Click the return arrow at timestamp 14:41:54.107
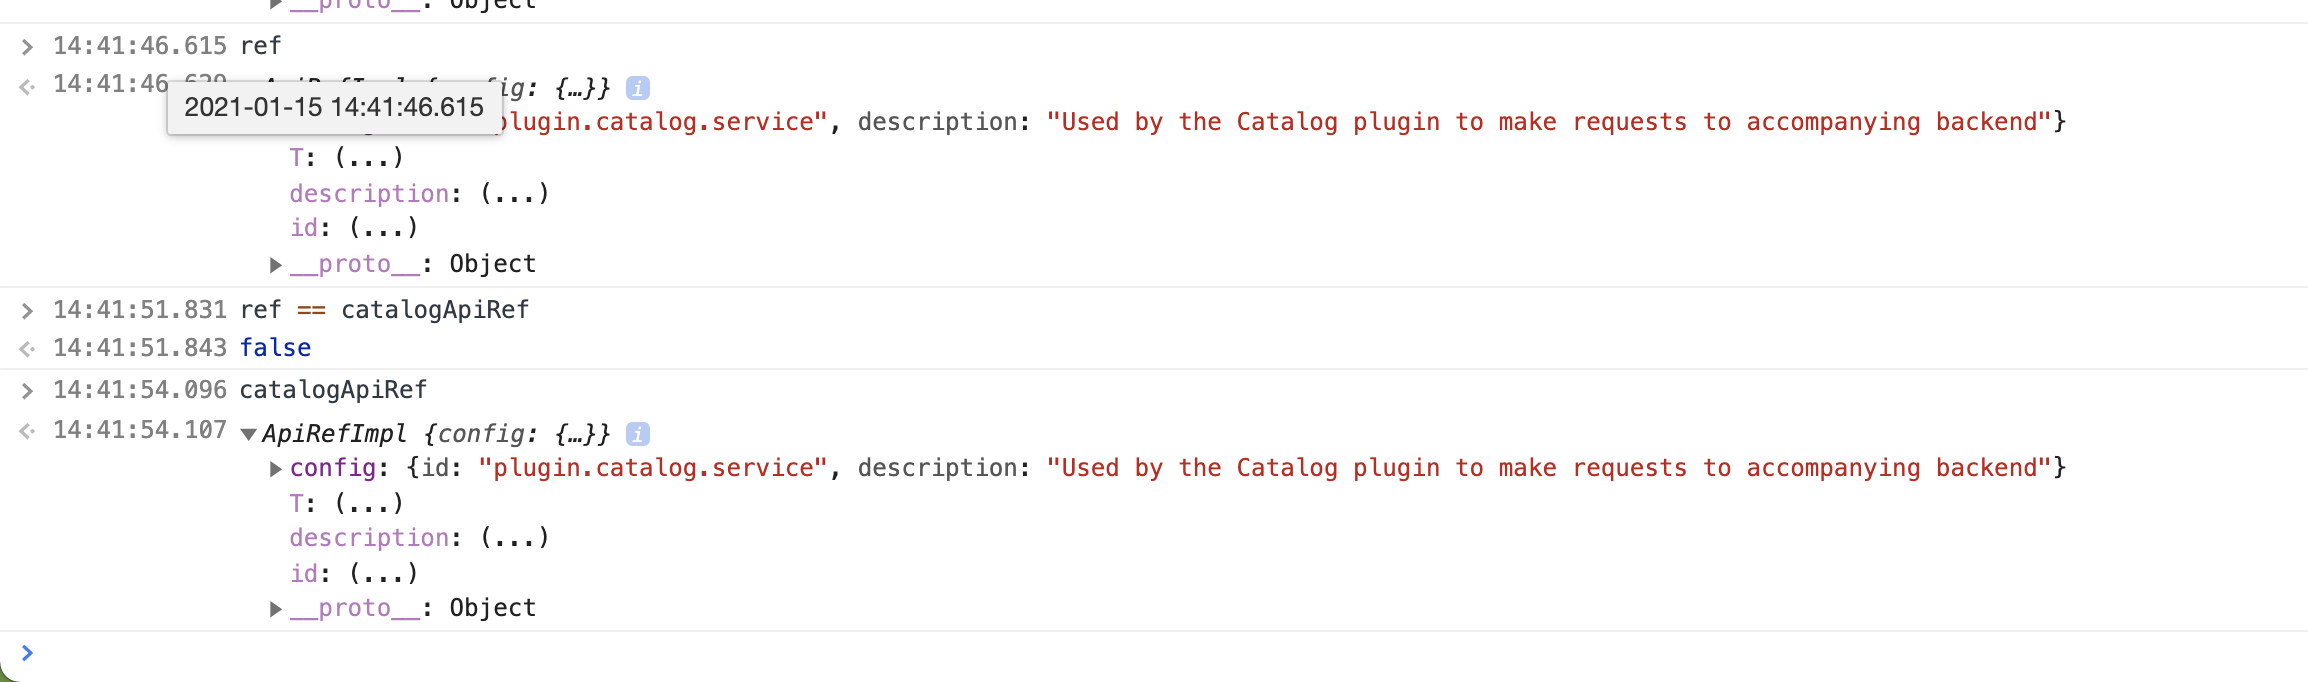 (26, 430)
